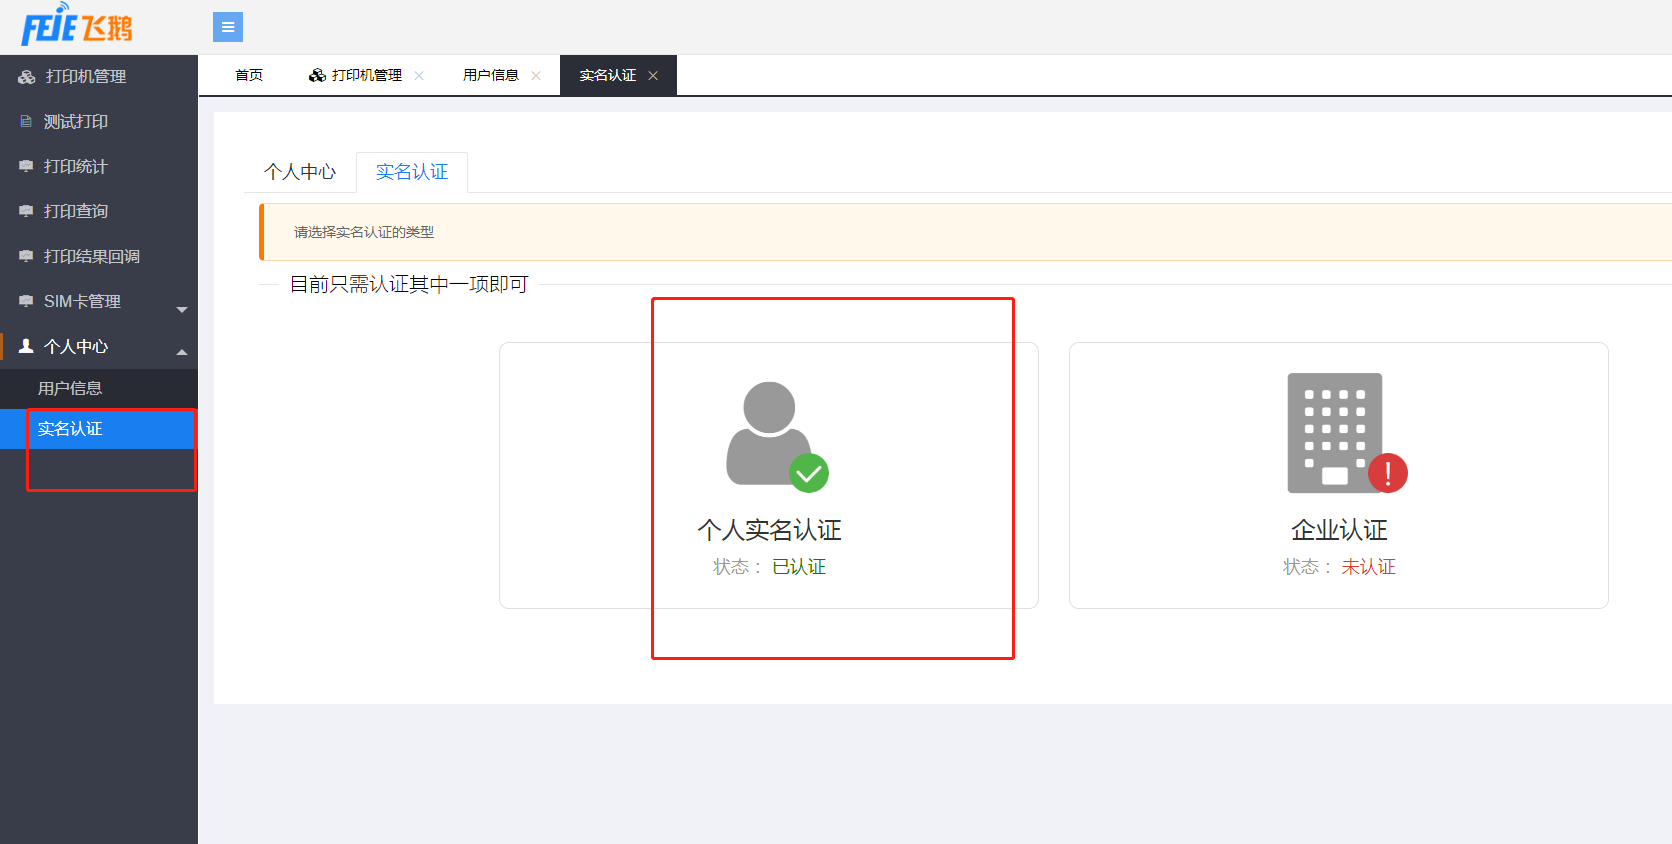Viewport: 1672px width, 844px height.
Task: Collapse the 个人中心 submenu arrow
Action: 182,352
